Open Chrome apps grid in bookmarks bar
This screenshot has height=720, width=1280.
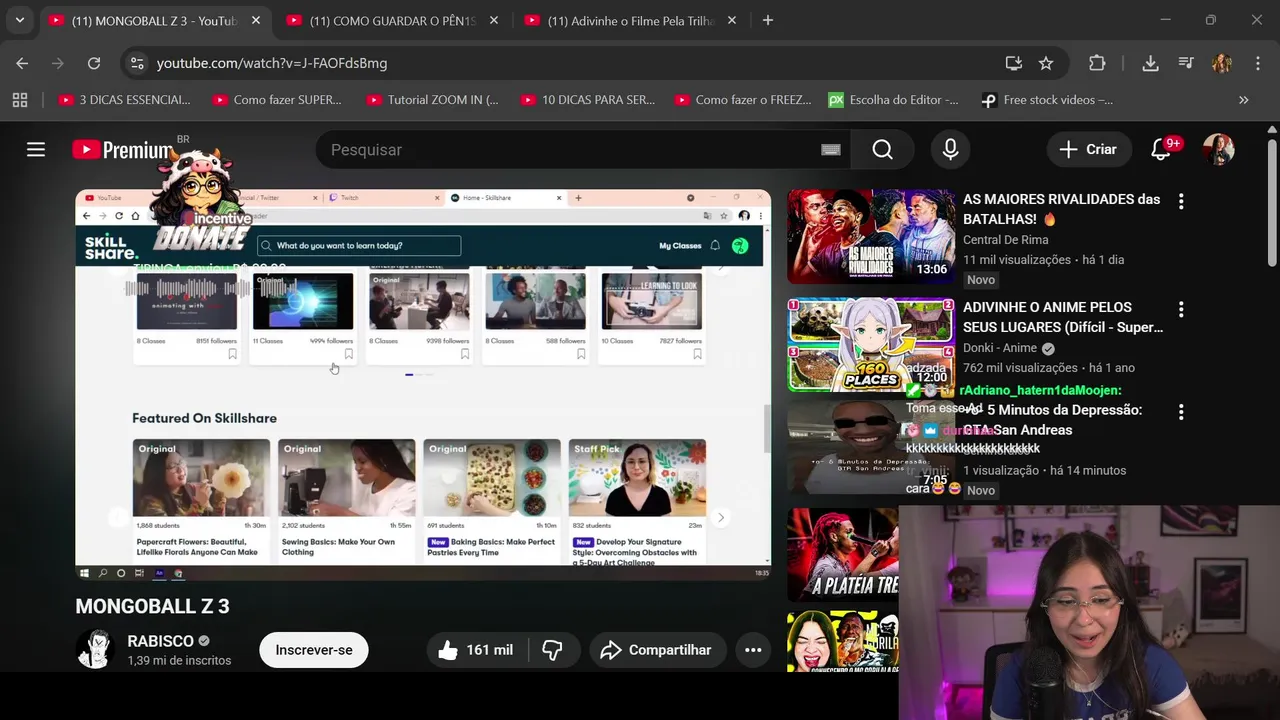(x=20, y=100)
